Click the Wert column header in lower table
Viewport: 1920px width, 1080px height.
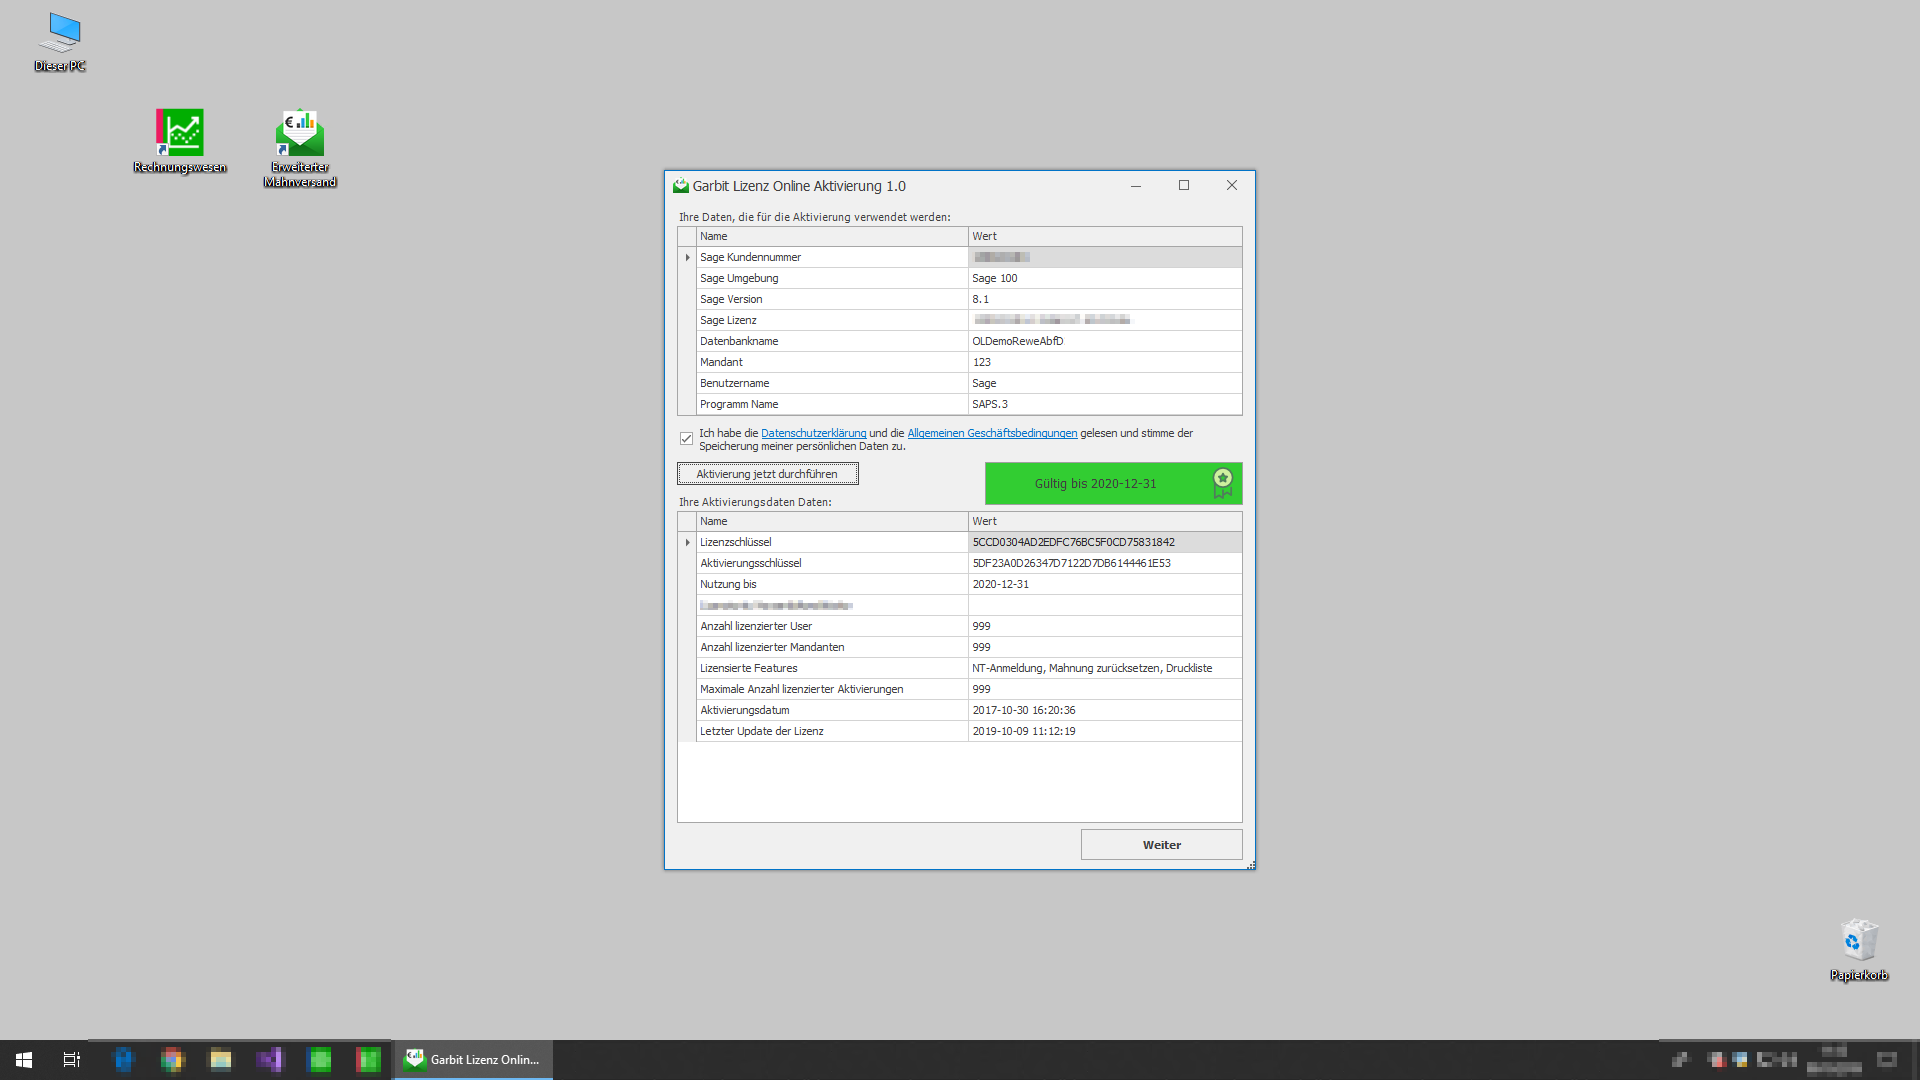pos(1104,522)
